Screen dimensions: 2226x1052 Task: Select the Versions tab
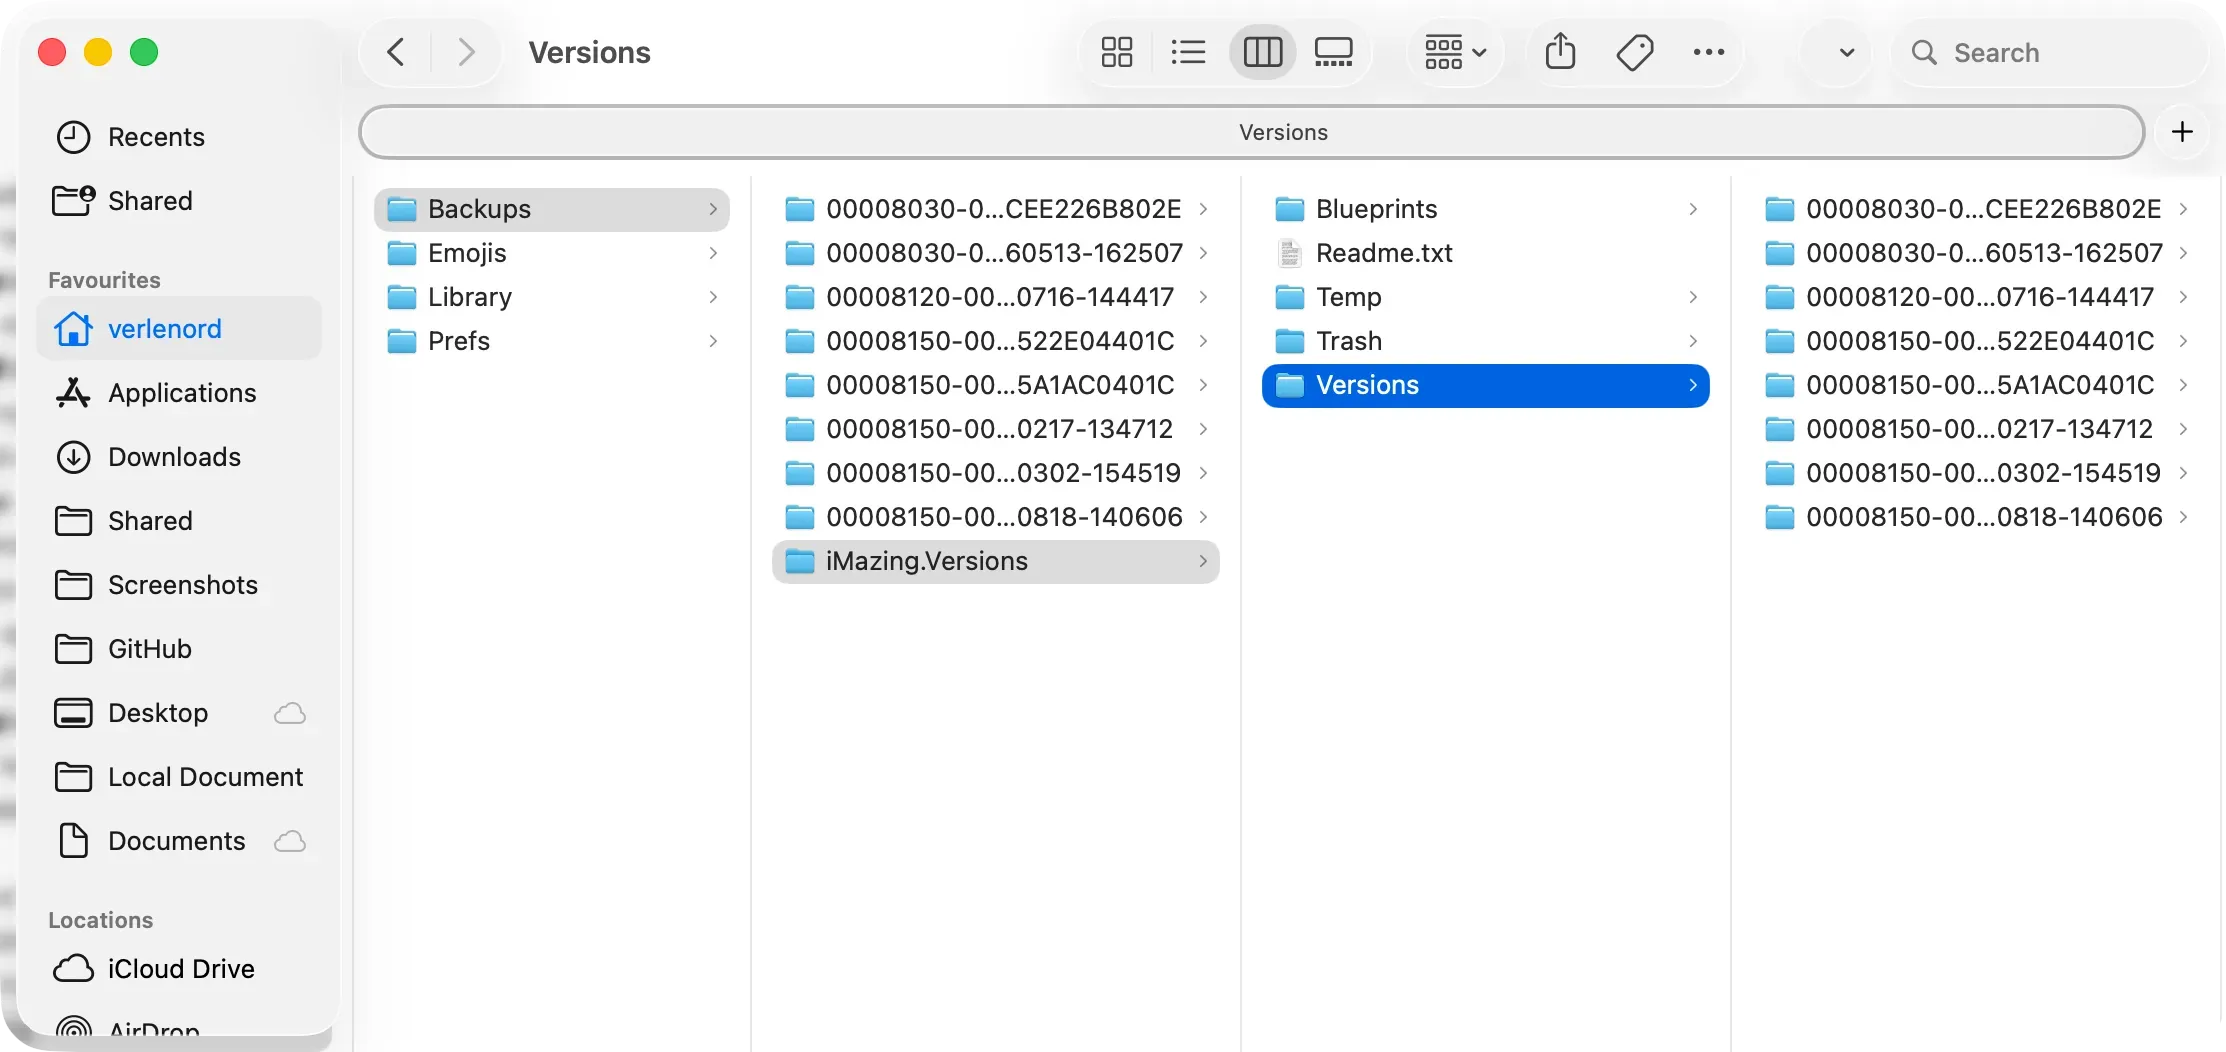(x=1252, y=132)
